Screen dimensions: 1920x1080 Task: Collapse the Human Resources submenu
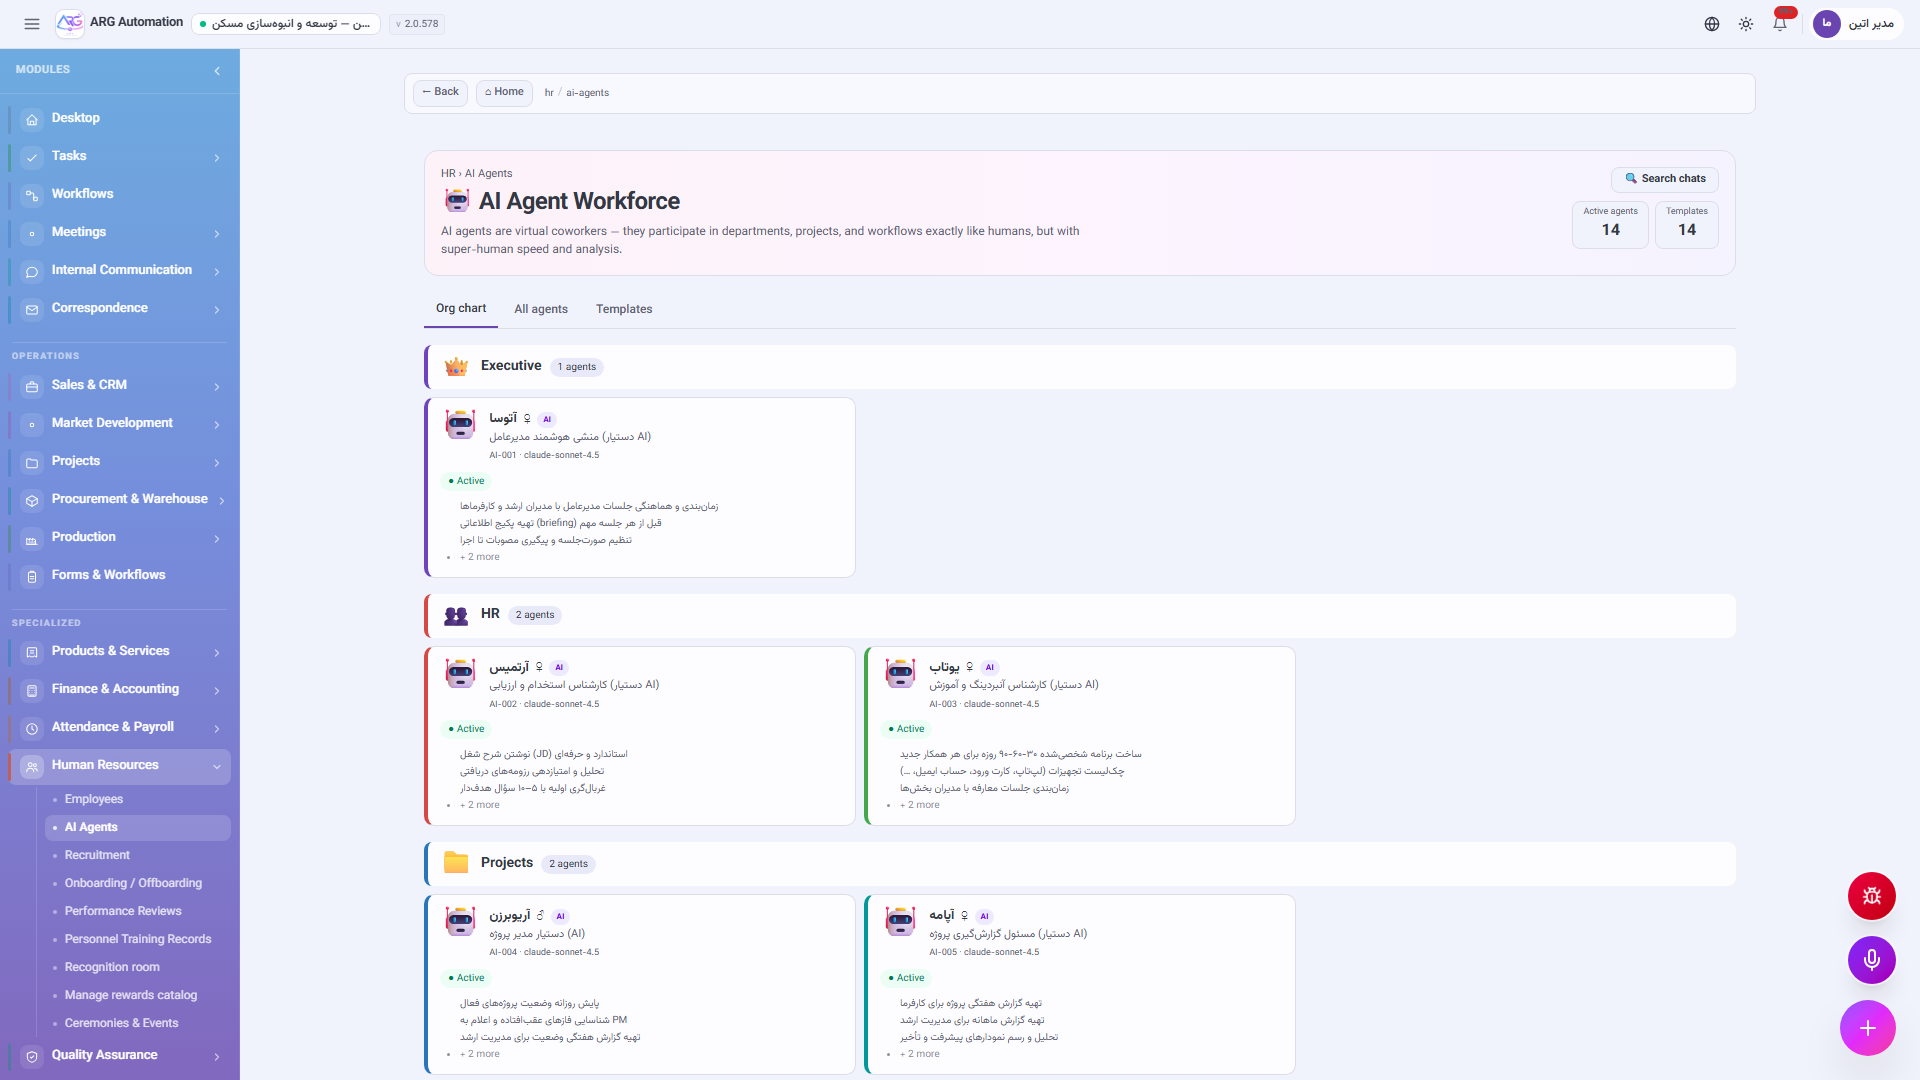pyautogui.click(x=216, y=766)
